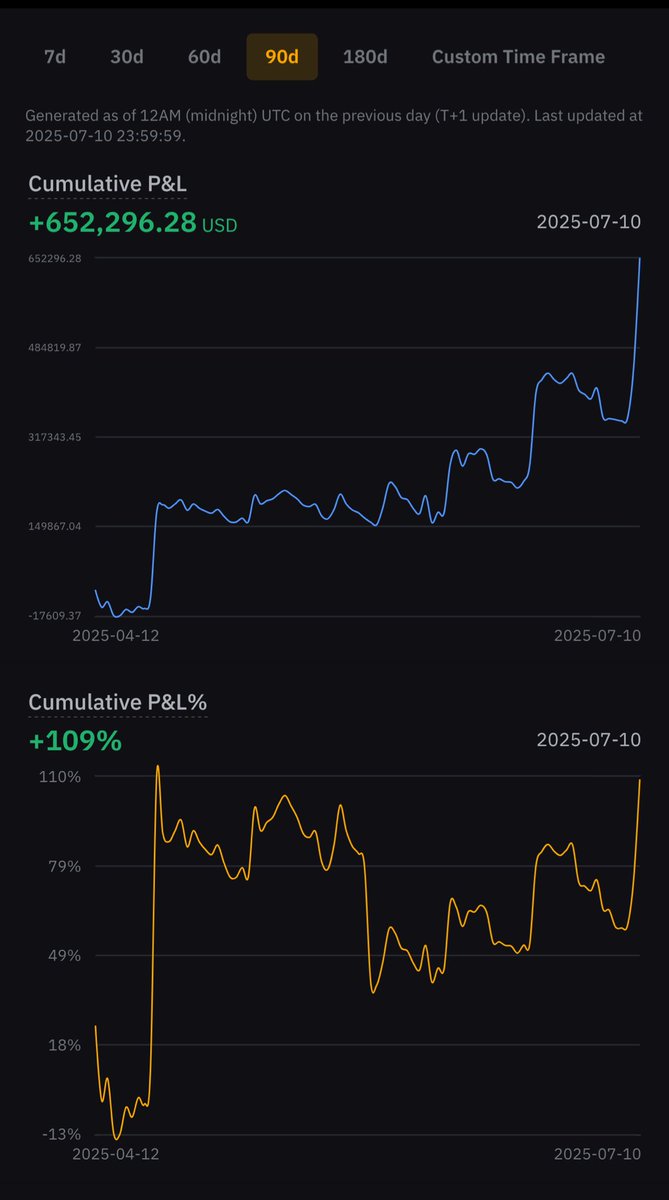Click the 484819.87 y-axis gridline label
Viewport: 669px width, 1200px height.
click(55, 348)
